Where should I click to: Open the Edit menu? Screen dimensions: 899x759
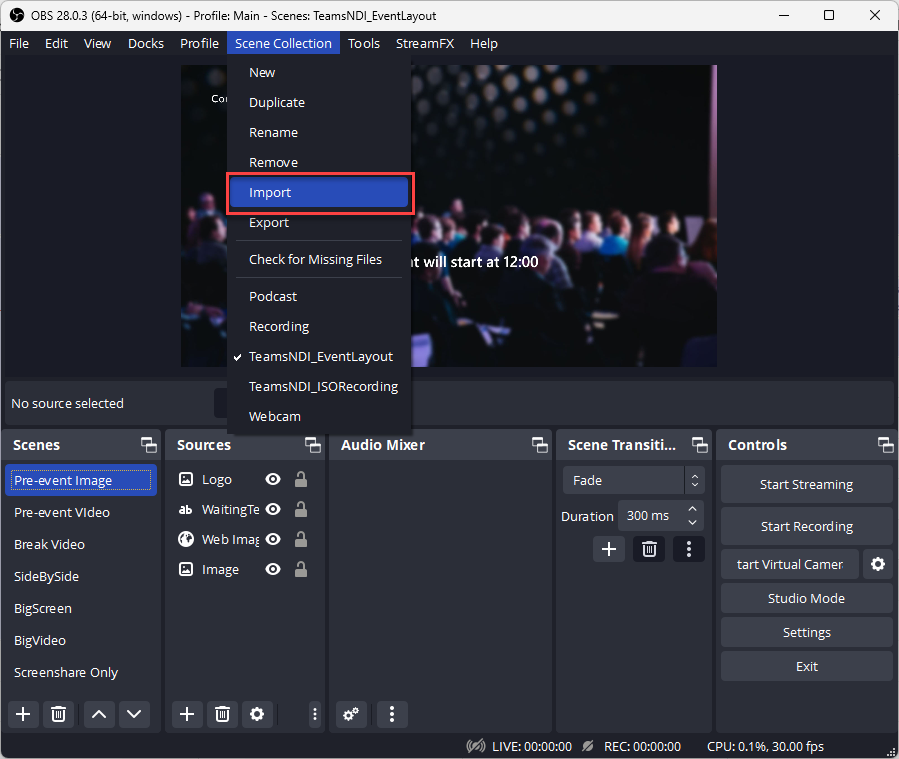click(56, 44)
